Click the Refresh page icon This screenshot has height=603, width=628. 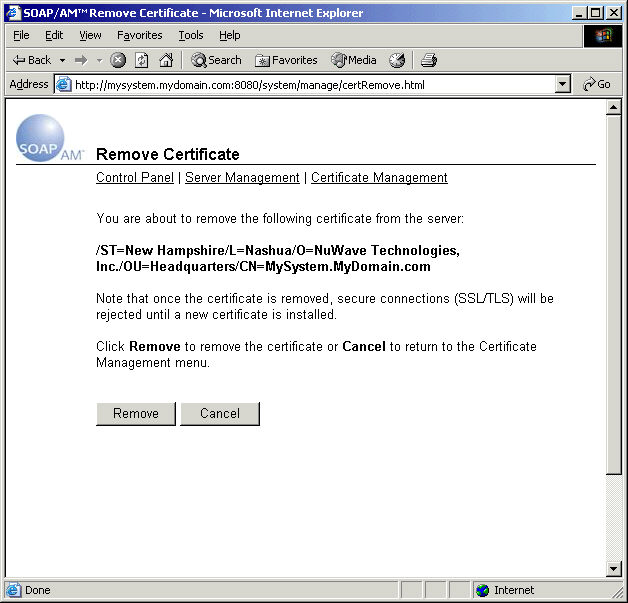[x=142, y=60]
